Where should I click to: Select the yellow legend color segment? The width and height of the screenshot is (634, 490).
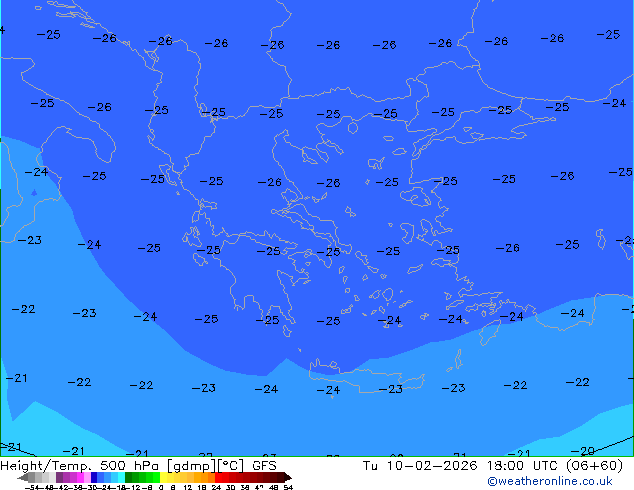(163, 477)
